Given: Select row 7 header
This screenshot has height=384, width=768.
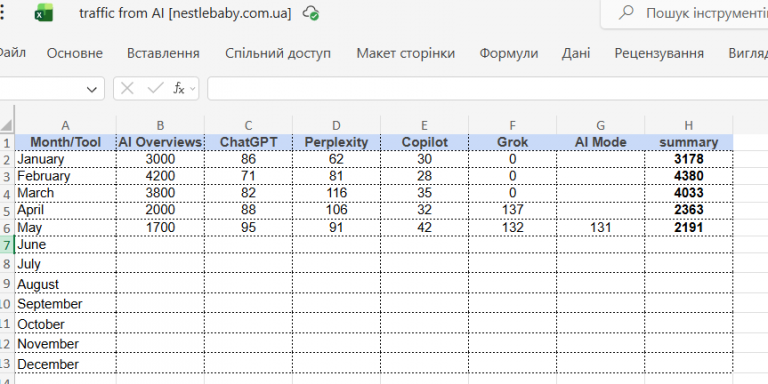Looking at the screenshot, I should (x=7, y=244).
